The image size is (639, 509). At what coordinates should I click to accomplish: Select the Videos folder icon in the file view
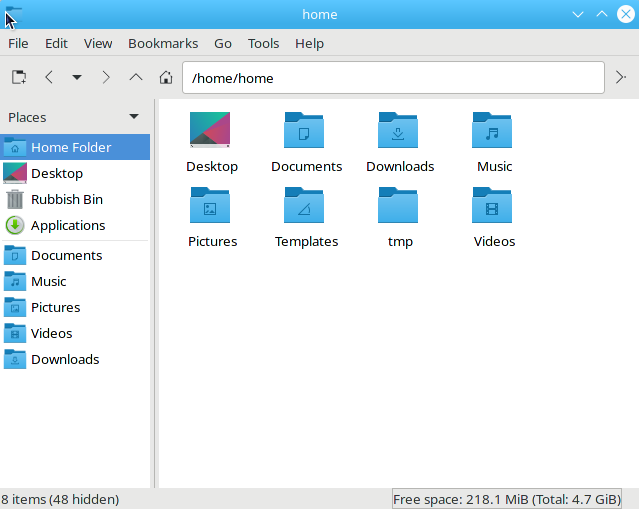pos(492,205)
